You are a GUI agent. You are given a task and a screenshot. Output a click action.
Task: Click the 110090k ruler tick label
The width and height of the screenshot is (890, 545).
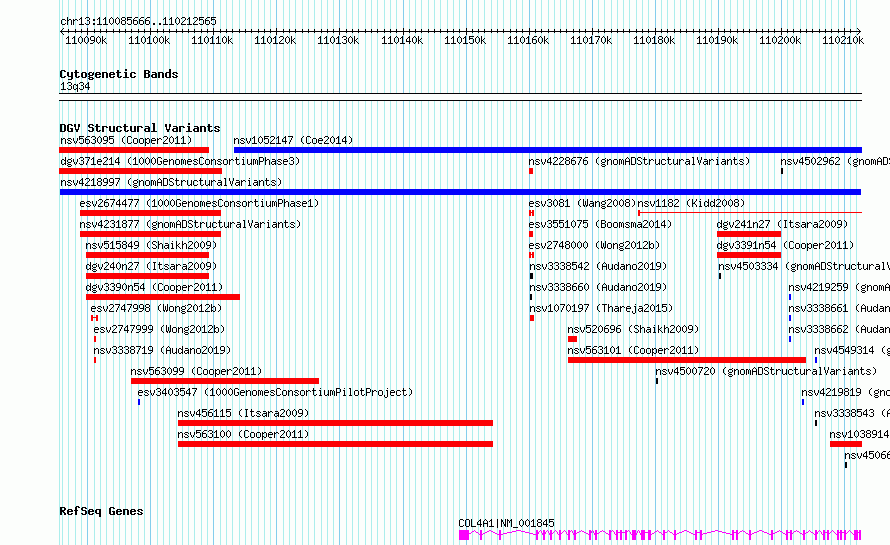coord(86,40)
